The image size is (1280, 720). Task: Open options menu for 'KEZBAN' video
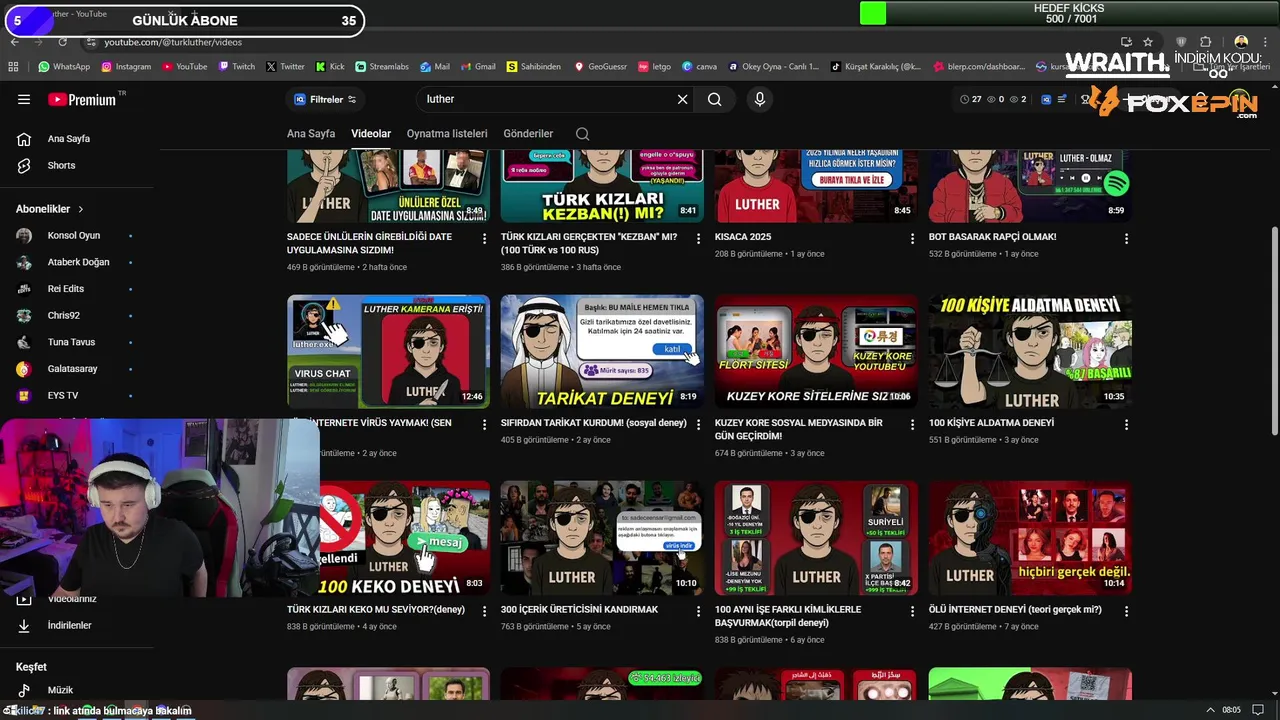click(x=698, y=239)
